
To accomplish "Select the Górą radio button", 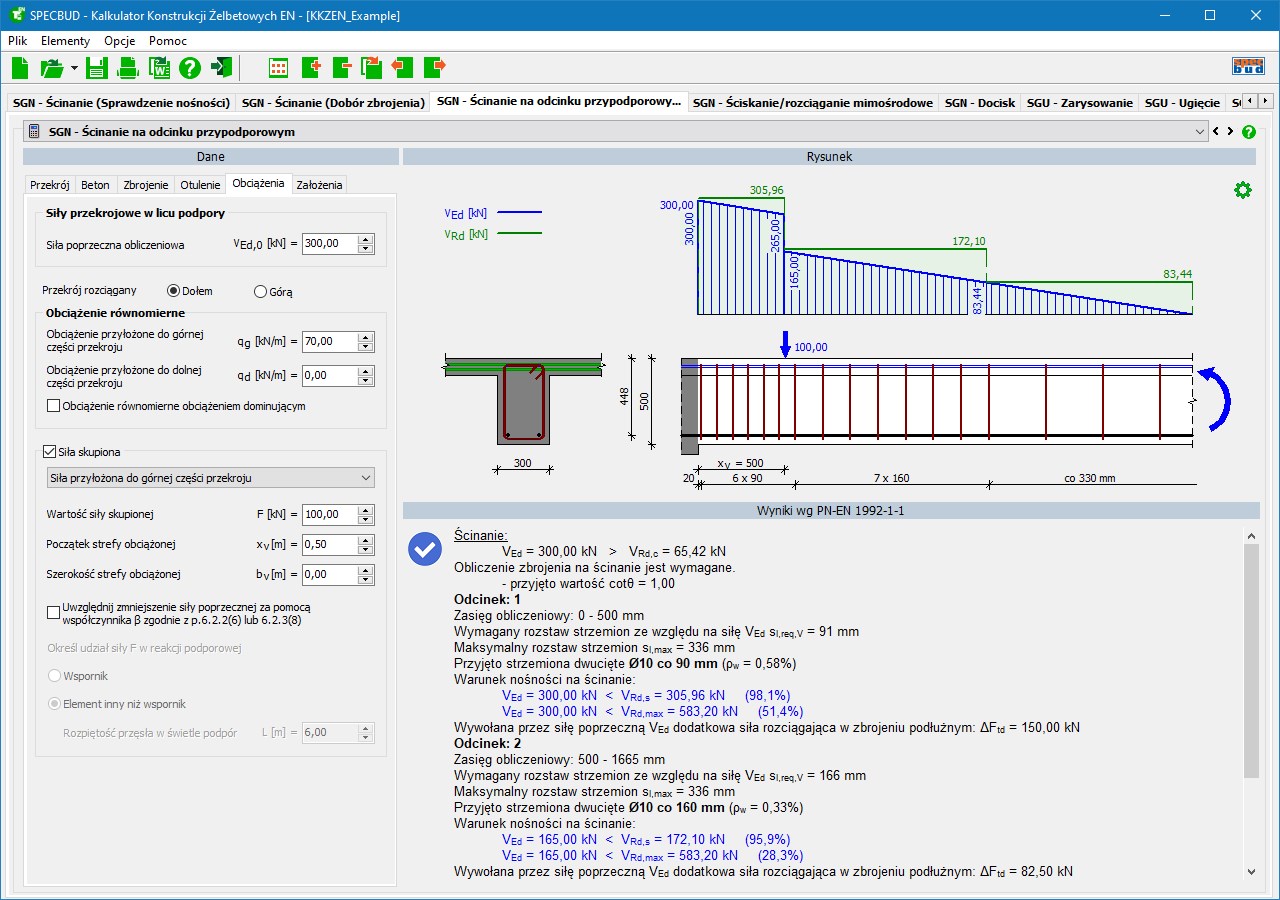I will [x=261, y=292].
